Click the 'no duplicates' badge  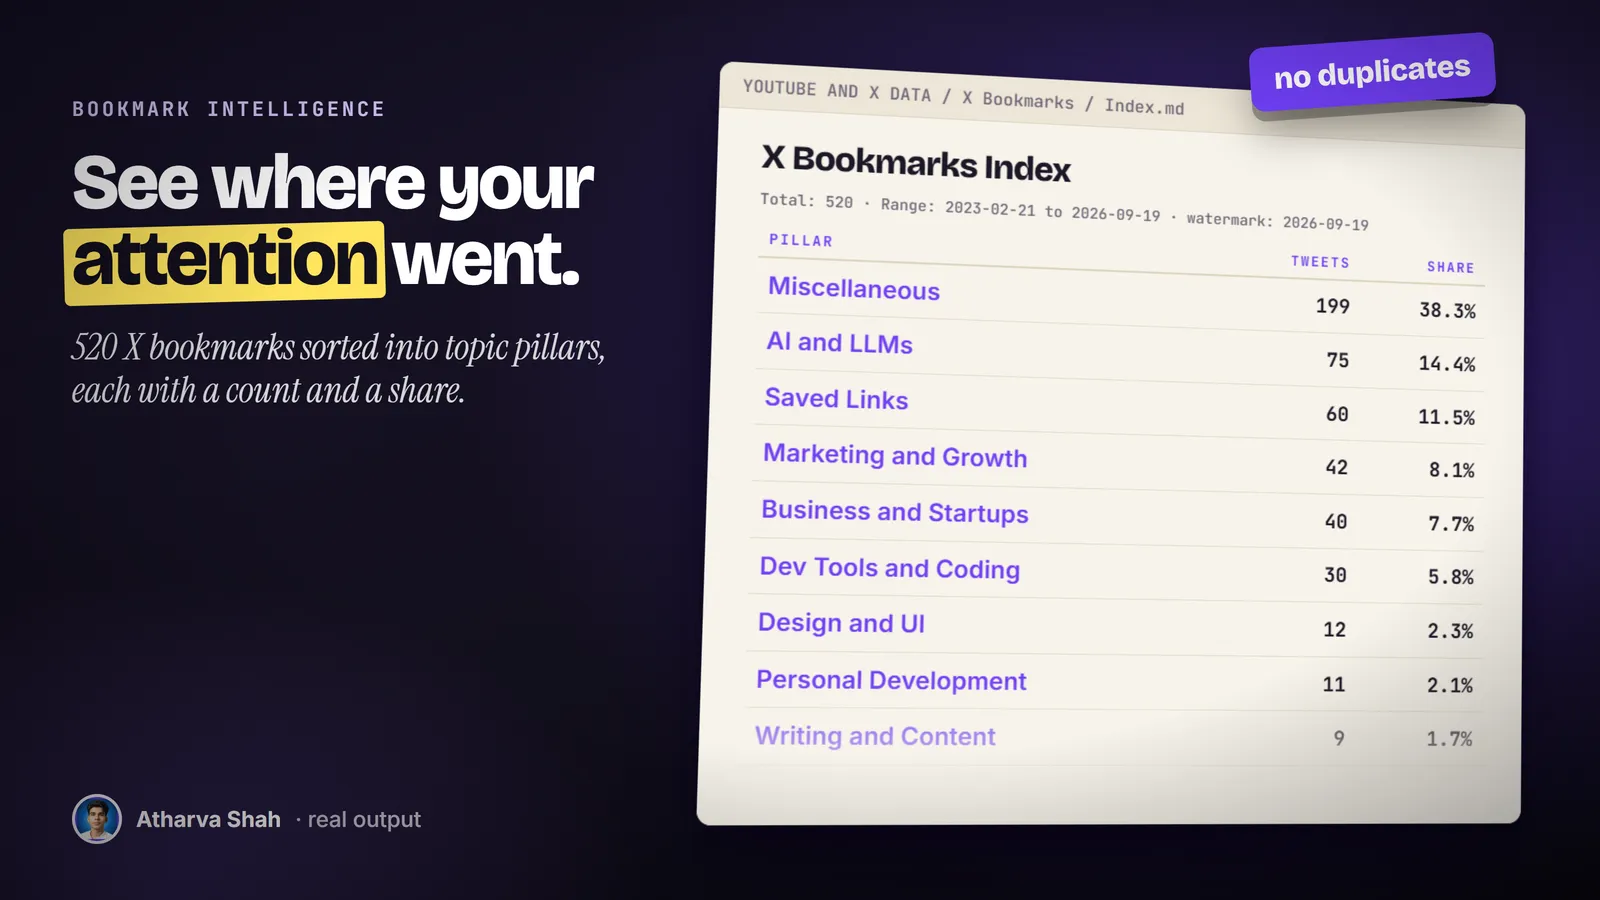click(x=1372, y=73)
